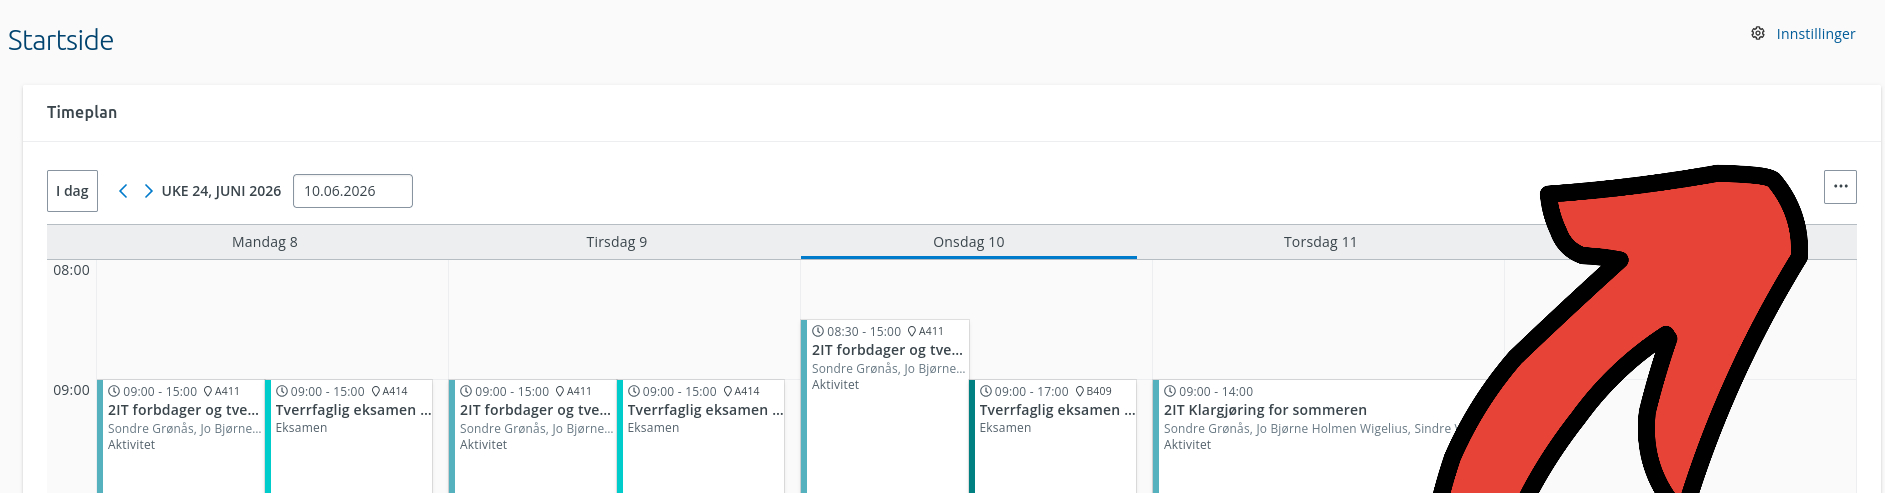The image size is (1885, 493).
Task: Open Wednesday 08:30 2IT forbdager event
Action: click(x=885, y=406)
